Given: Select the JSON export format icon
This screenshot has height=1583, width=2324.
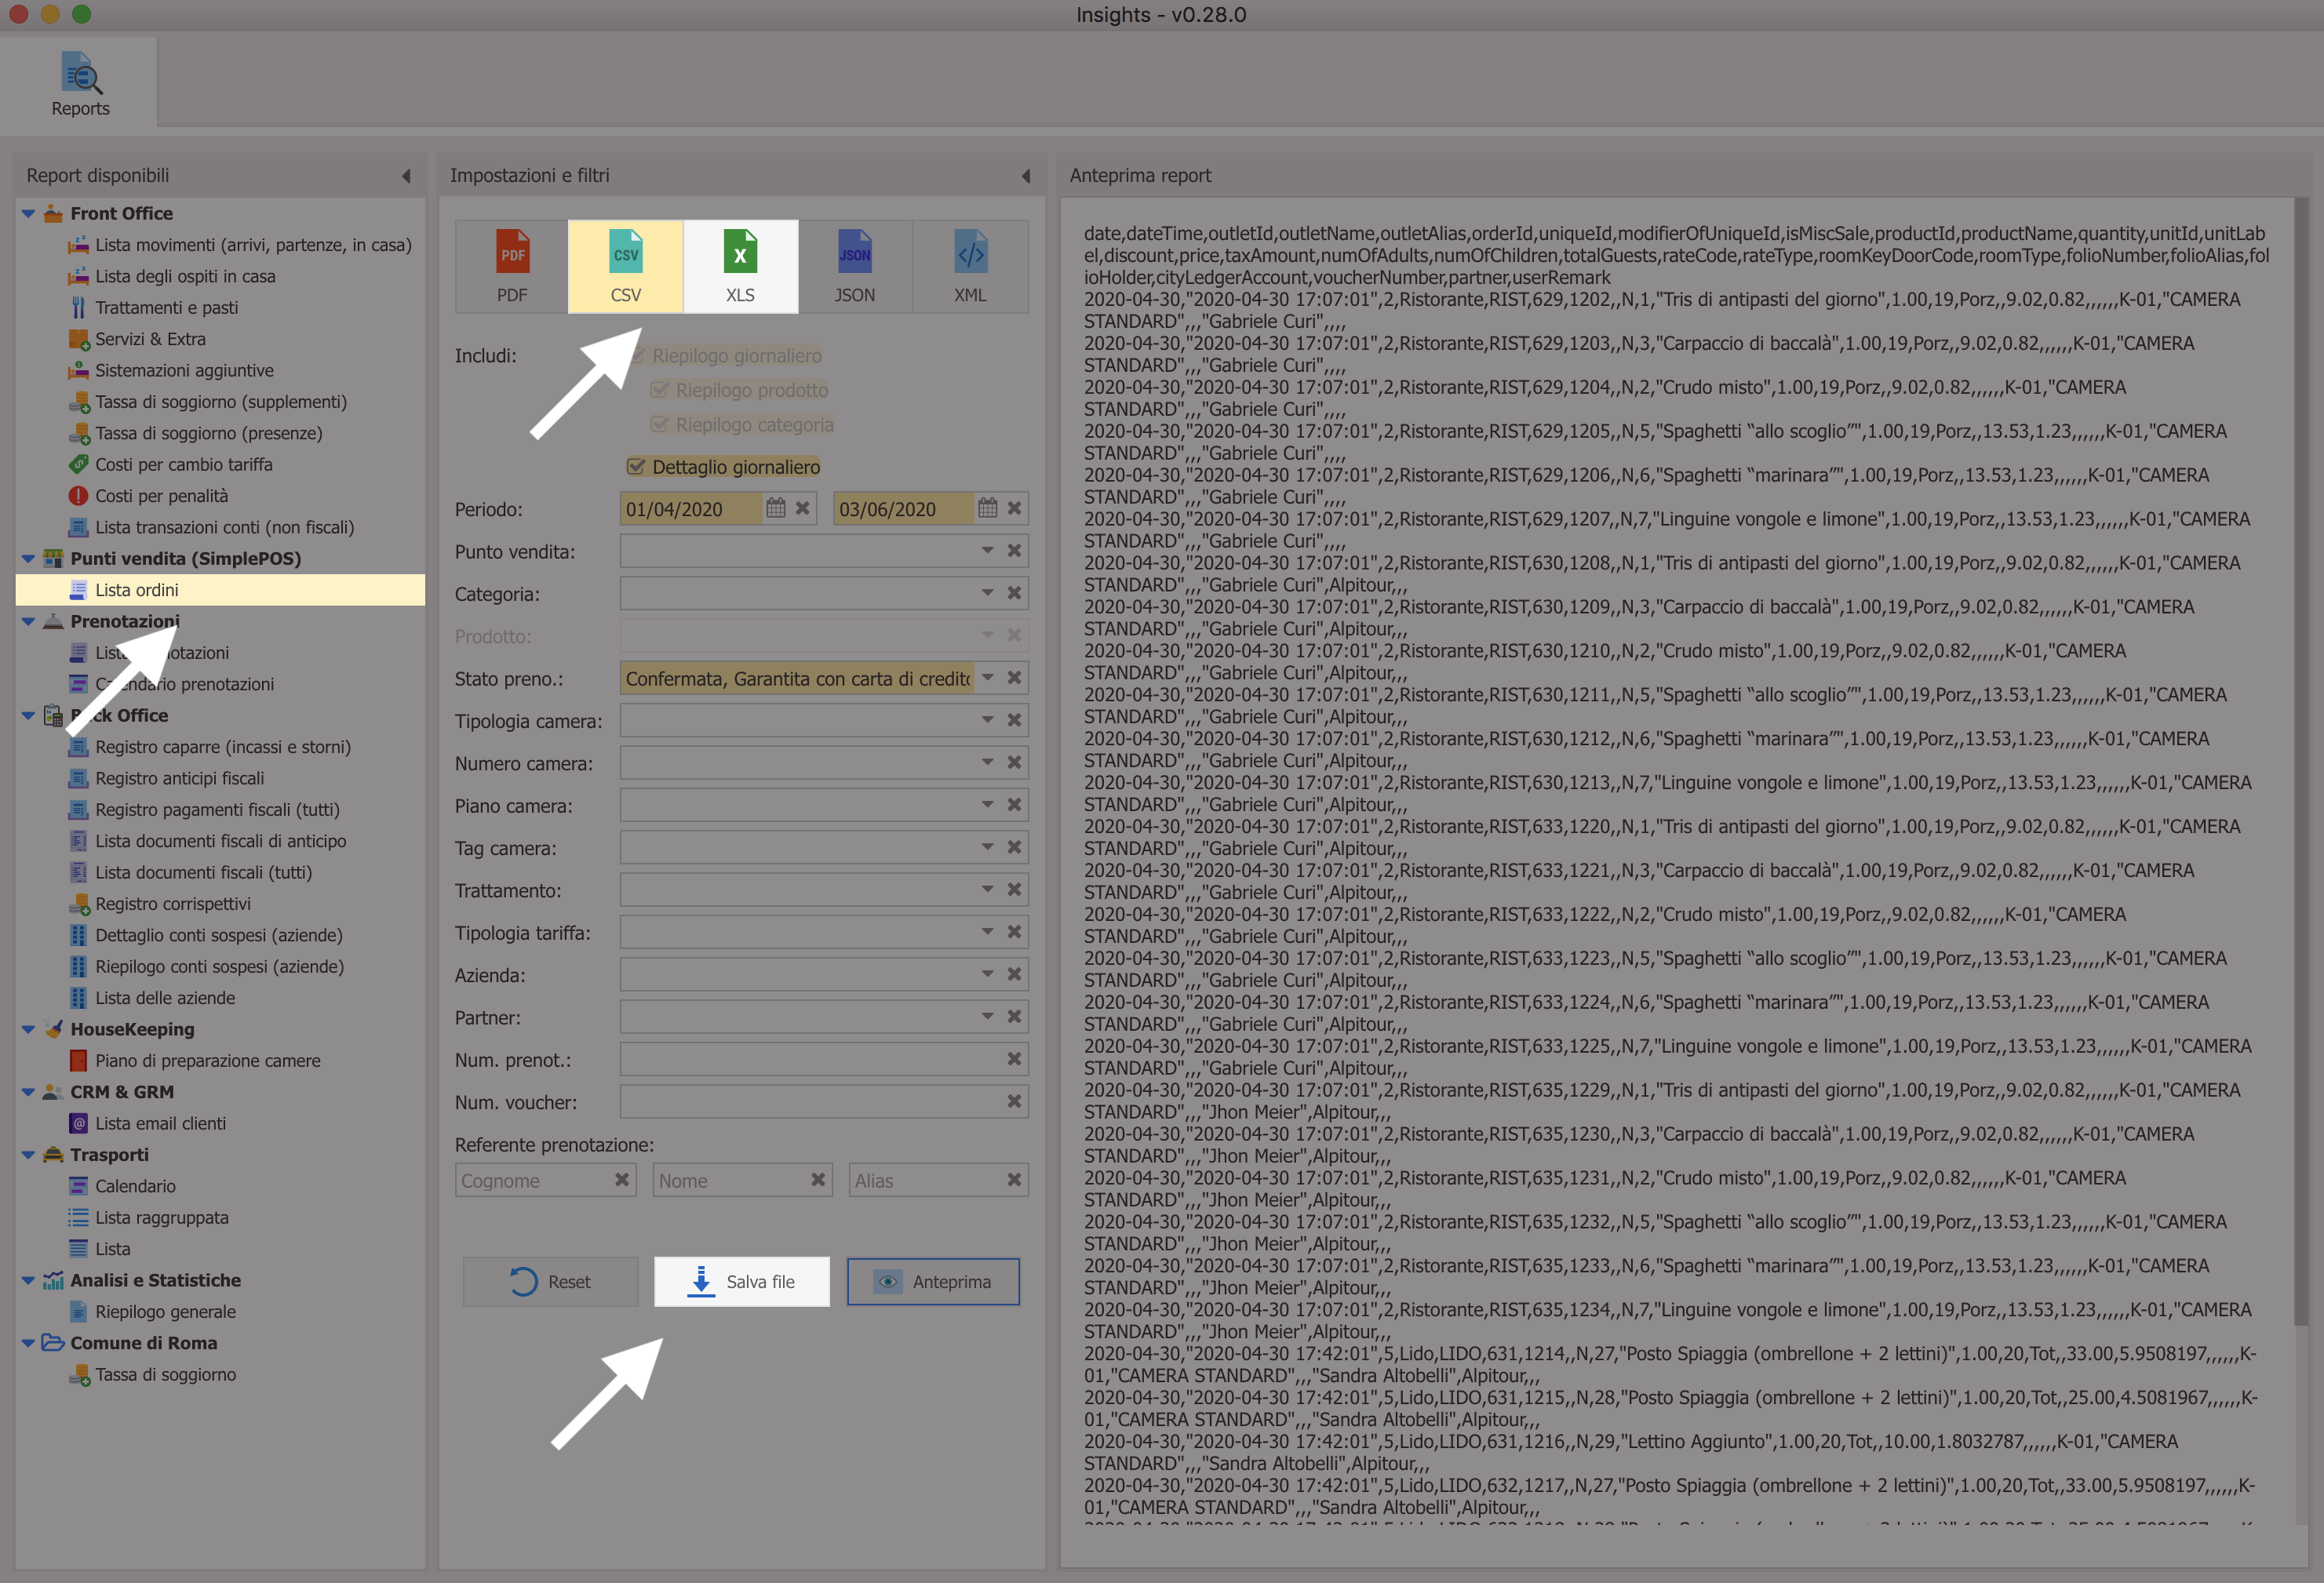Looking at the screenshot, I should click(853, 261).
